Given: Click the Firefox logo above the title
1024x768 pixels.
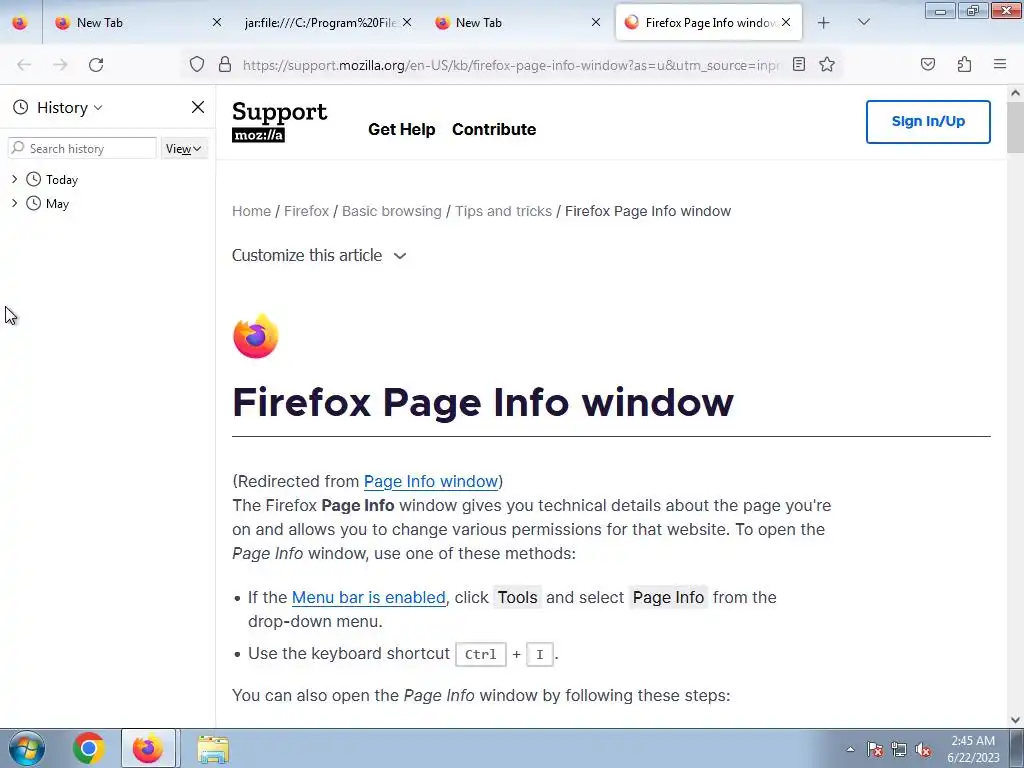Looking at the screenshot, I should click(x=256, y=336).
